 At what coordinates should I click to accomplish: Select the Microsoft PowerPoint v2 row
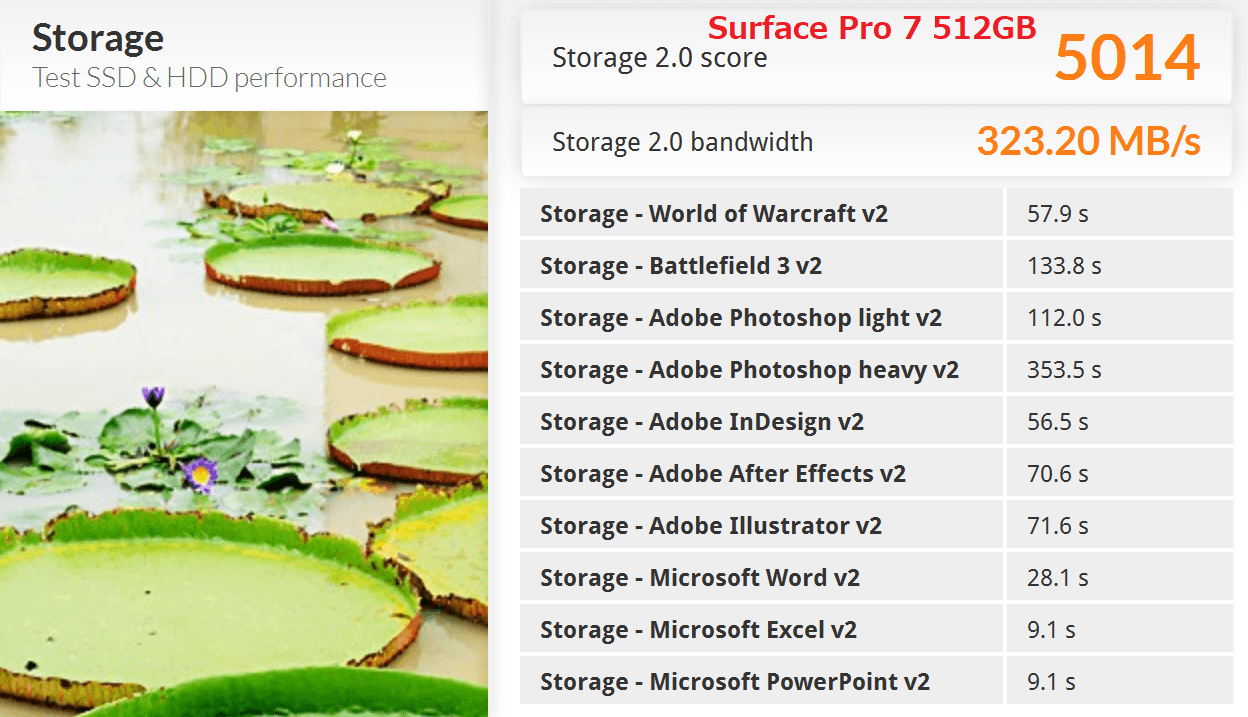[x=875, y=682]
